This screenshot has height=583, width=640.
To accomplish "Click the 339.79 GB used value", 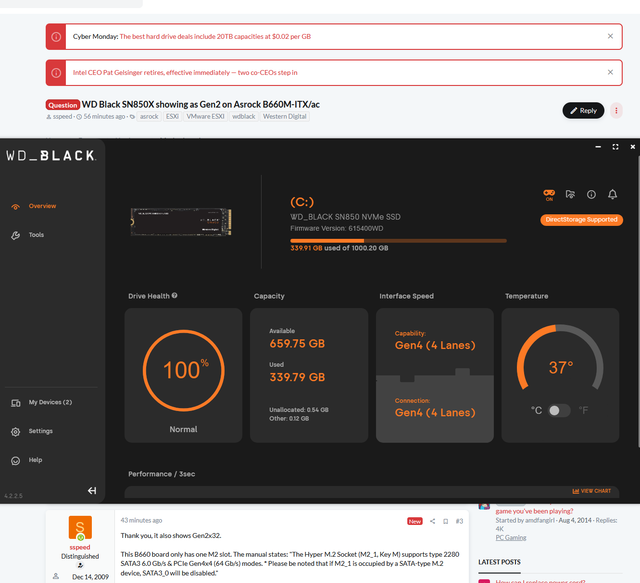I will pos(297,377).
